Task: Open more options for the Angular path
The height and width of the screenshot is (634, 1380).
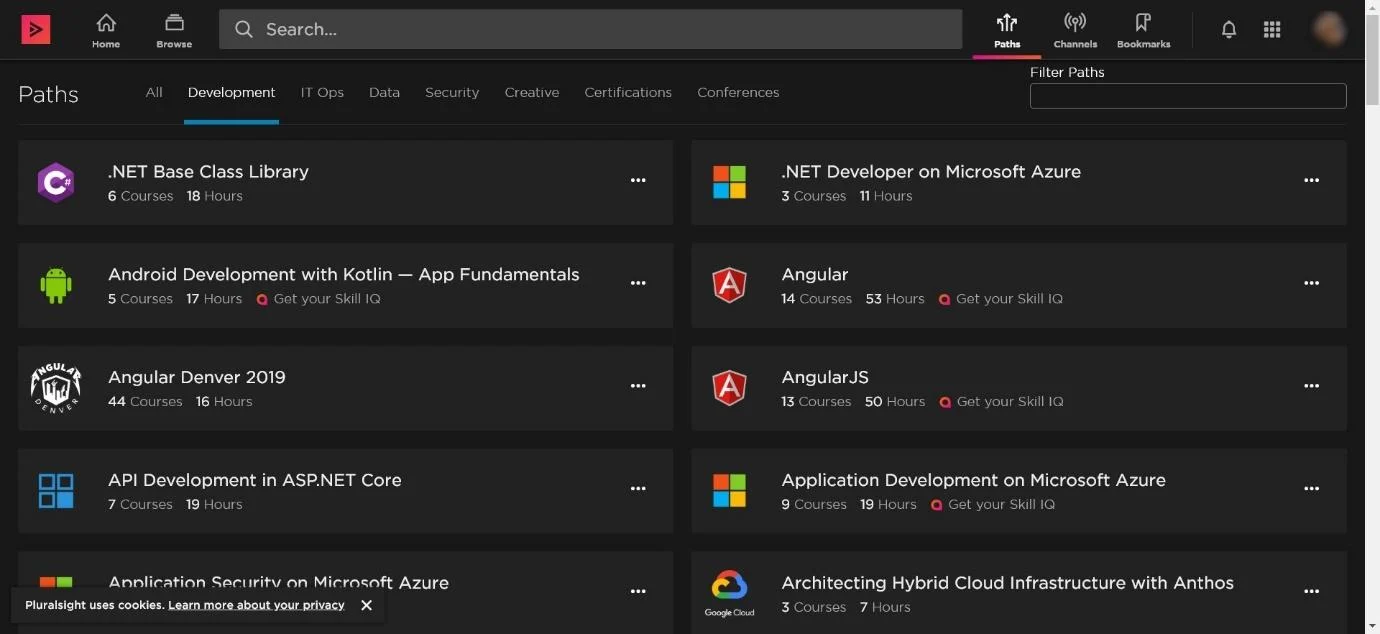Action: pos(1311,284)
